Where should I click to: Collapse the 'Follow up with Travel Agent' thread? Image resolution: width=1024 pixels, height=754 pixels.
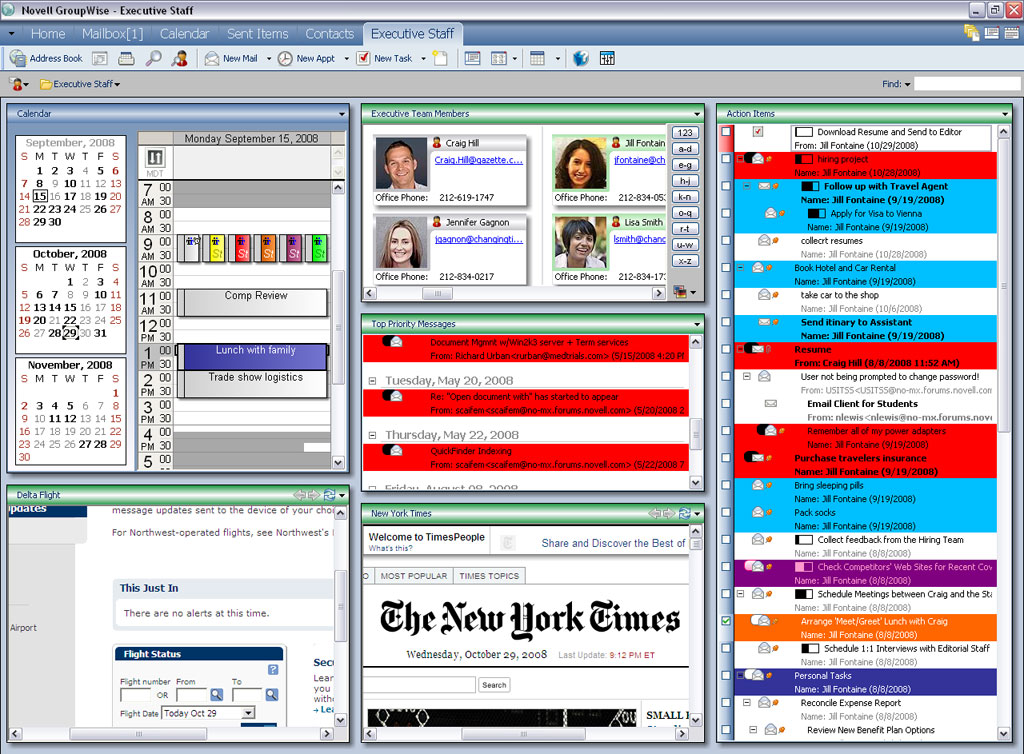click(x=746, y=186)
